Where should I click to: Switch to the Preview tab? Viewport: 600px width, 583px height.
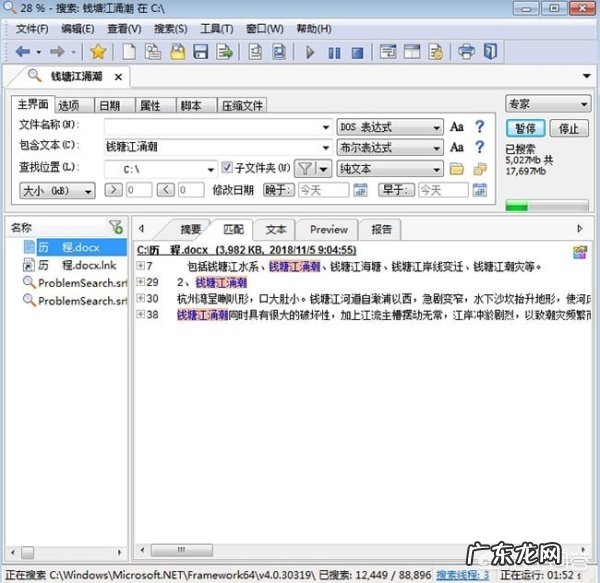click(x=329, y=229)
